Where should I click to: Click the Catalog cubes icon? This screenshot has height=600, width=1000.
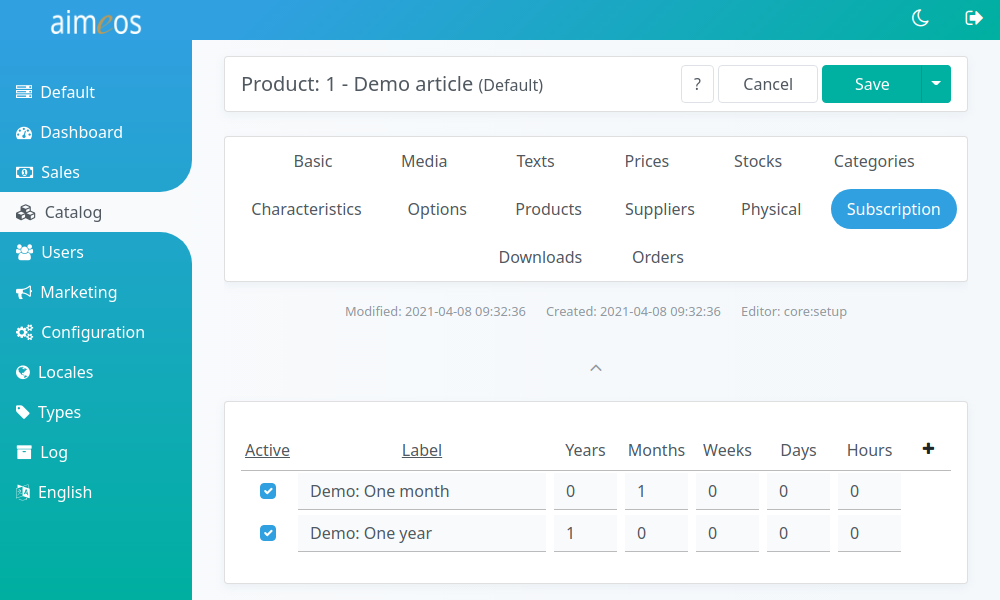click(26, 212)
